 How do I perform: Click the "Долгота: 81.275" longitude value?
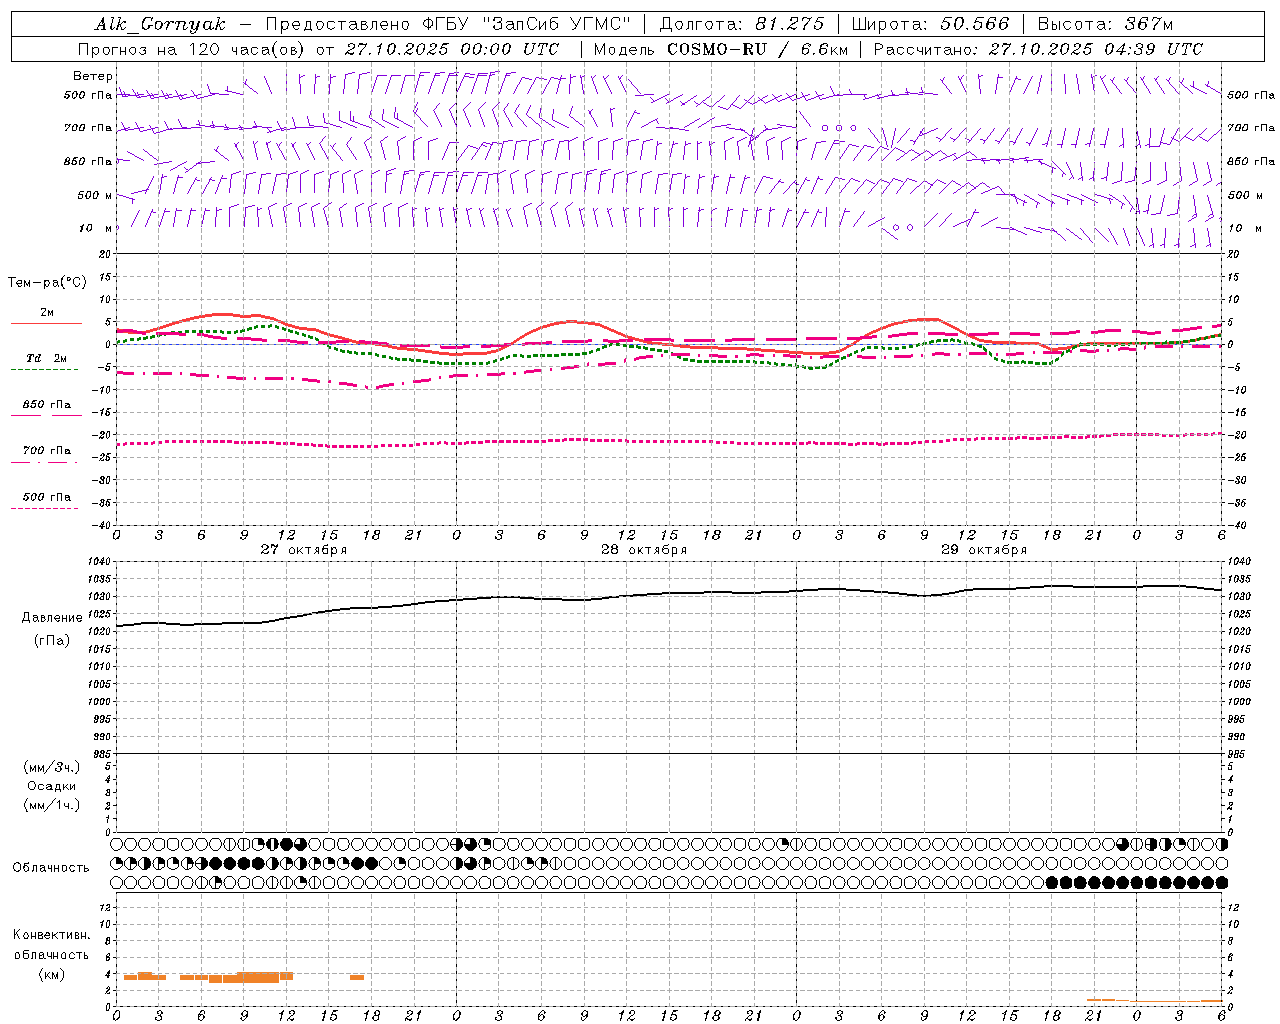pyautogui.click(x=742, y=24)
